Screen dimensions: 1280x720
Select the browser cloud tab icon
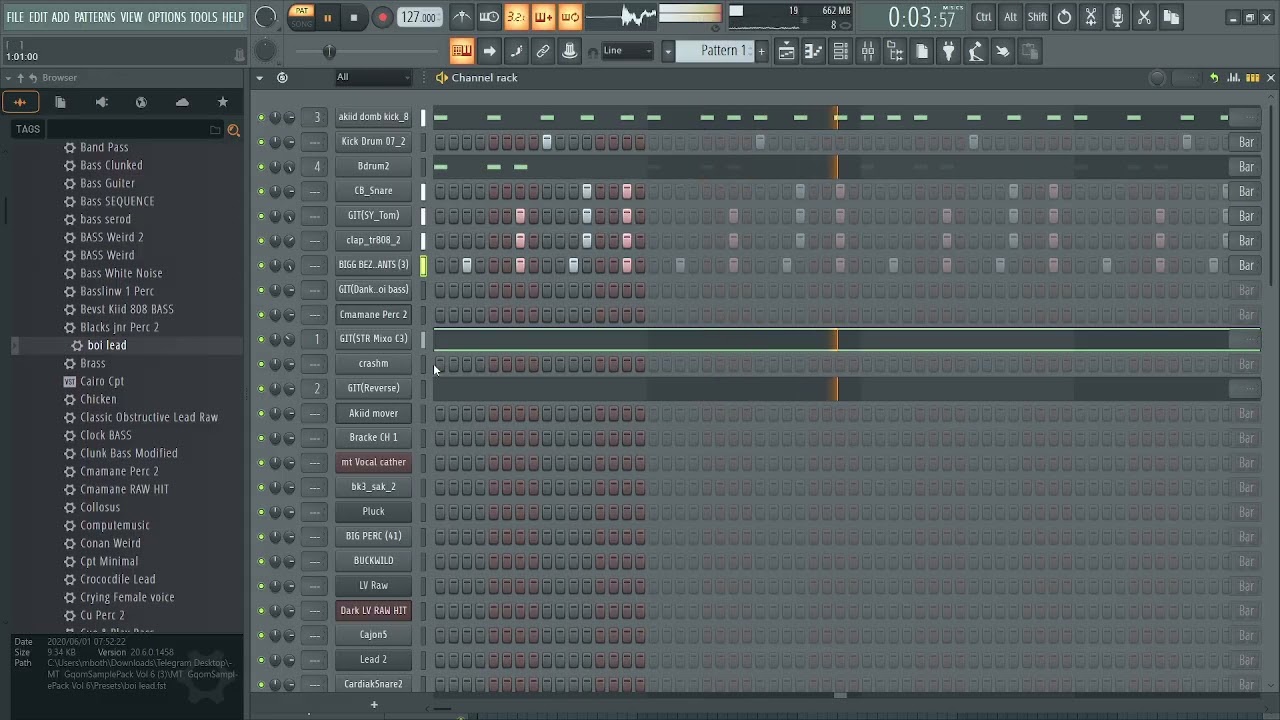(182, 102)
